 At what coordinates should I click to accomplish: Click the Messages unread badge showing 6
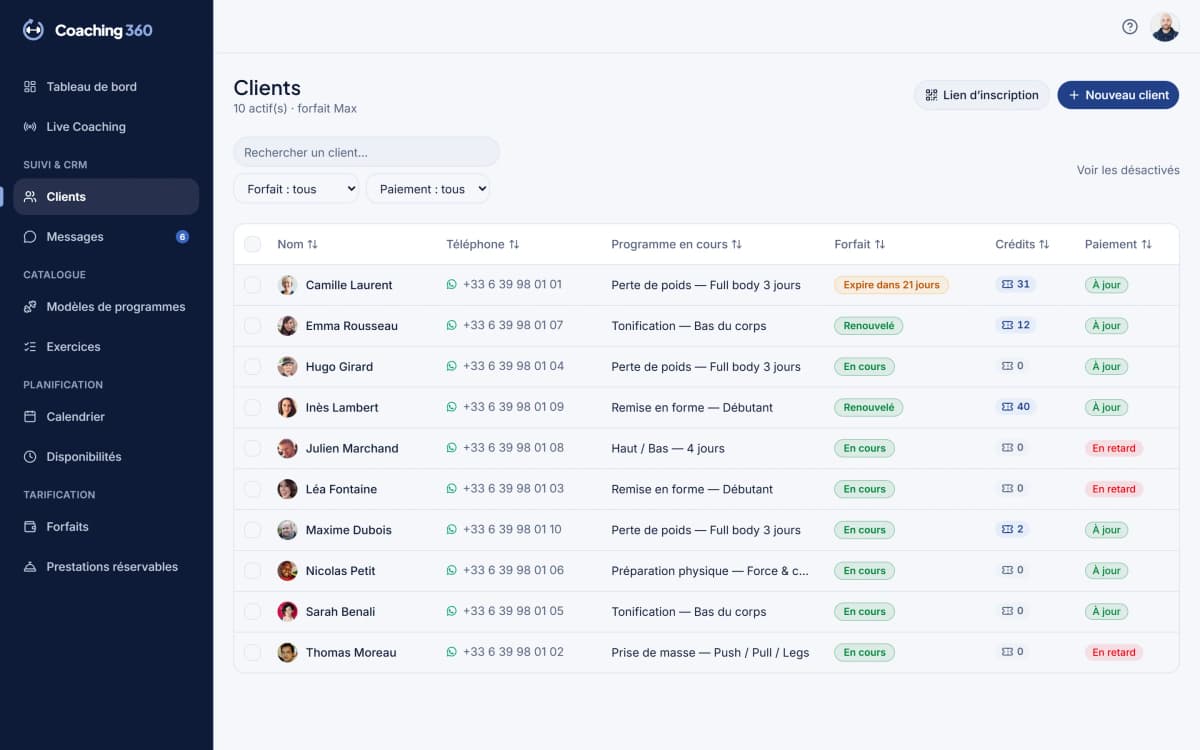point(182,237)
